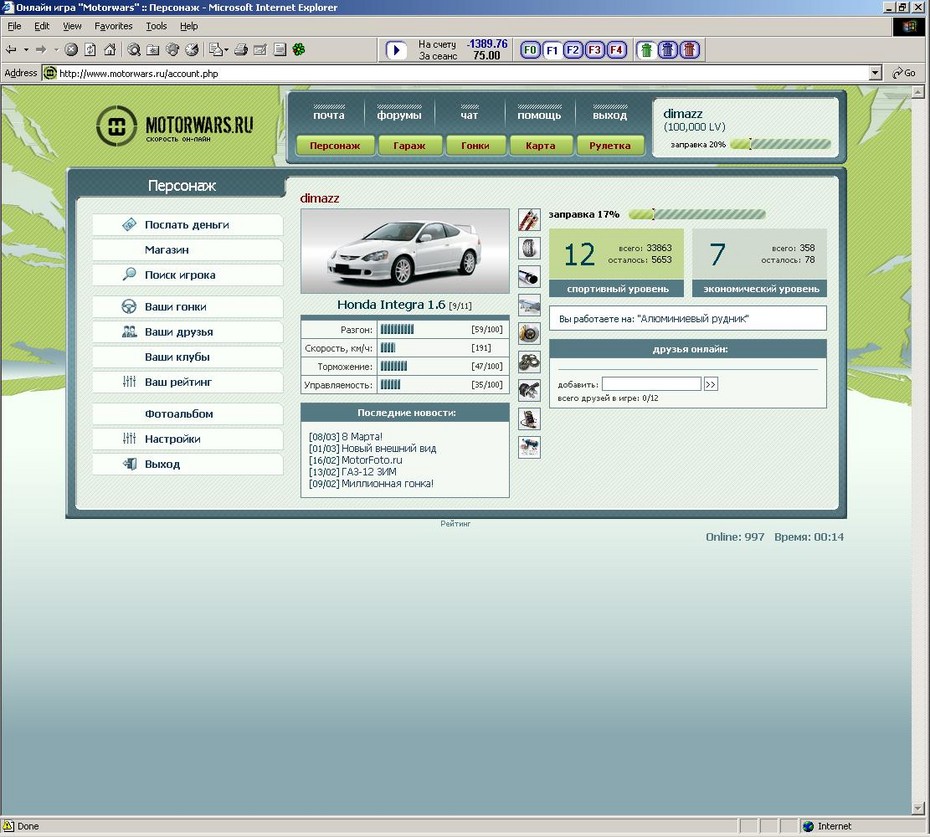Switch to the Карта tab
This screenshot has width=930, height=837.
[x=540, y=145]
